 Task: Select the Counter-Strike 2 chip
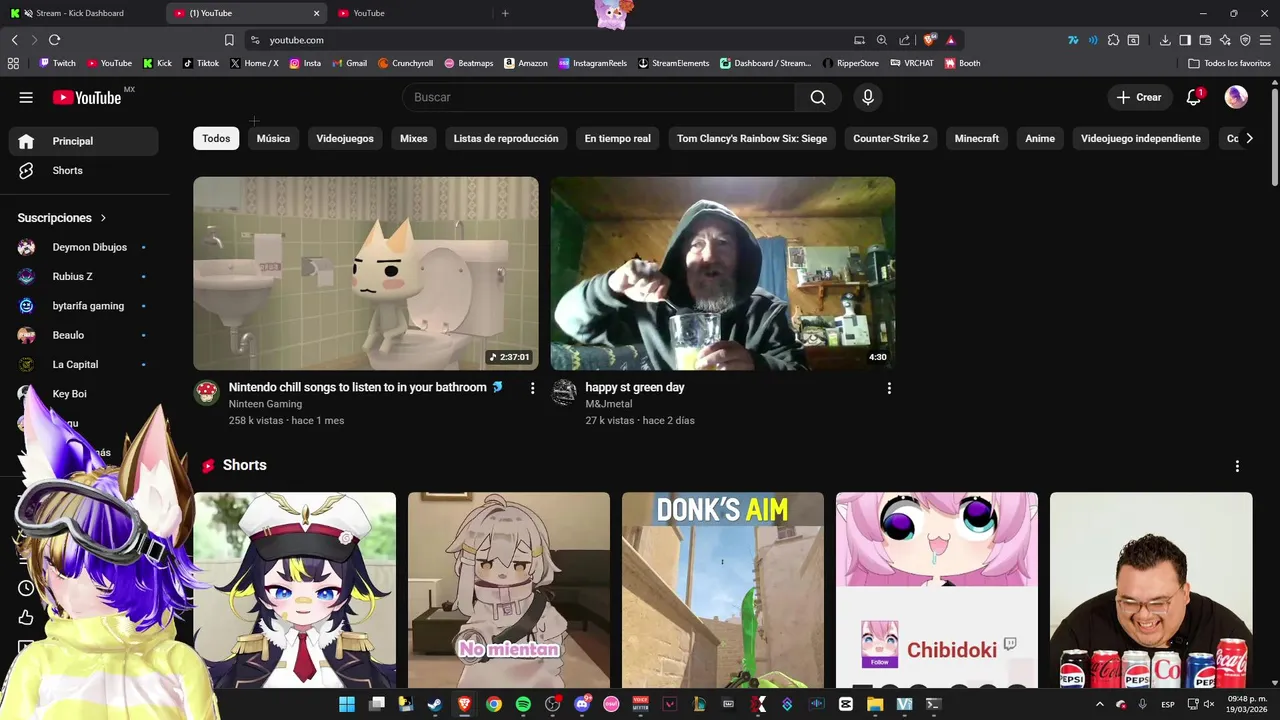pos(891,139)
